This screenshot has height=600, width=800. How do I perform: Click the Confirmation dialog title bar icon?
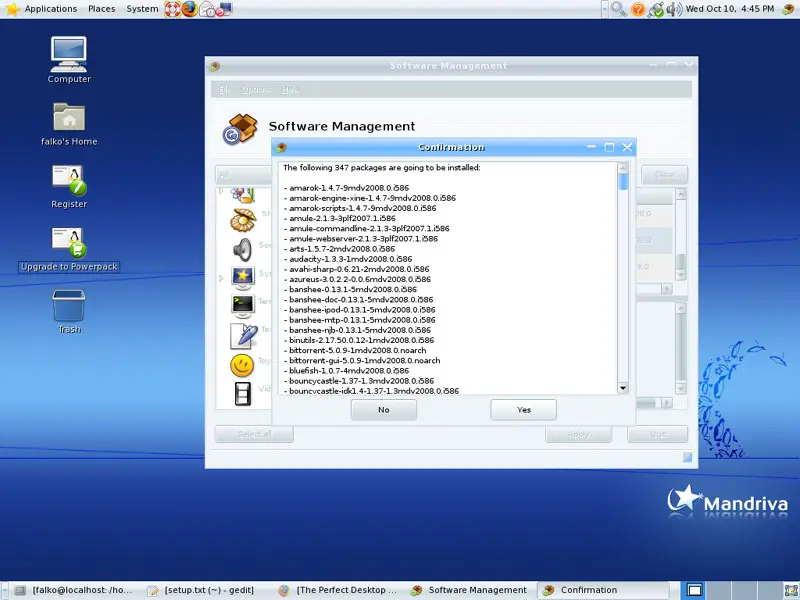coord(281,147)
